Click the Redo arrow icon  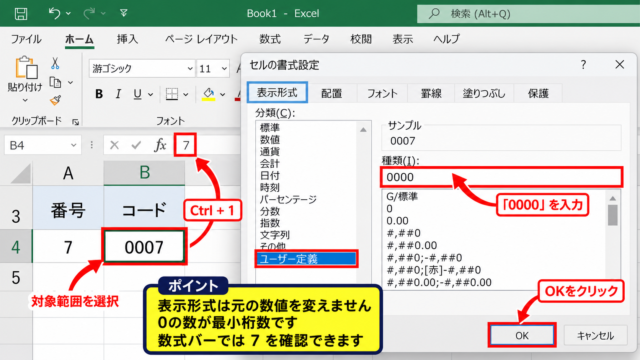89,13
